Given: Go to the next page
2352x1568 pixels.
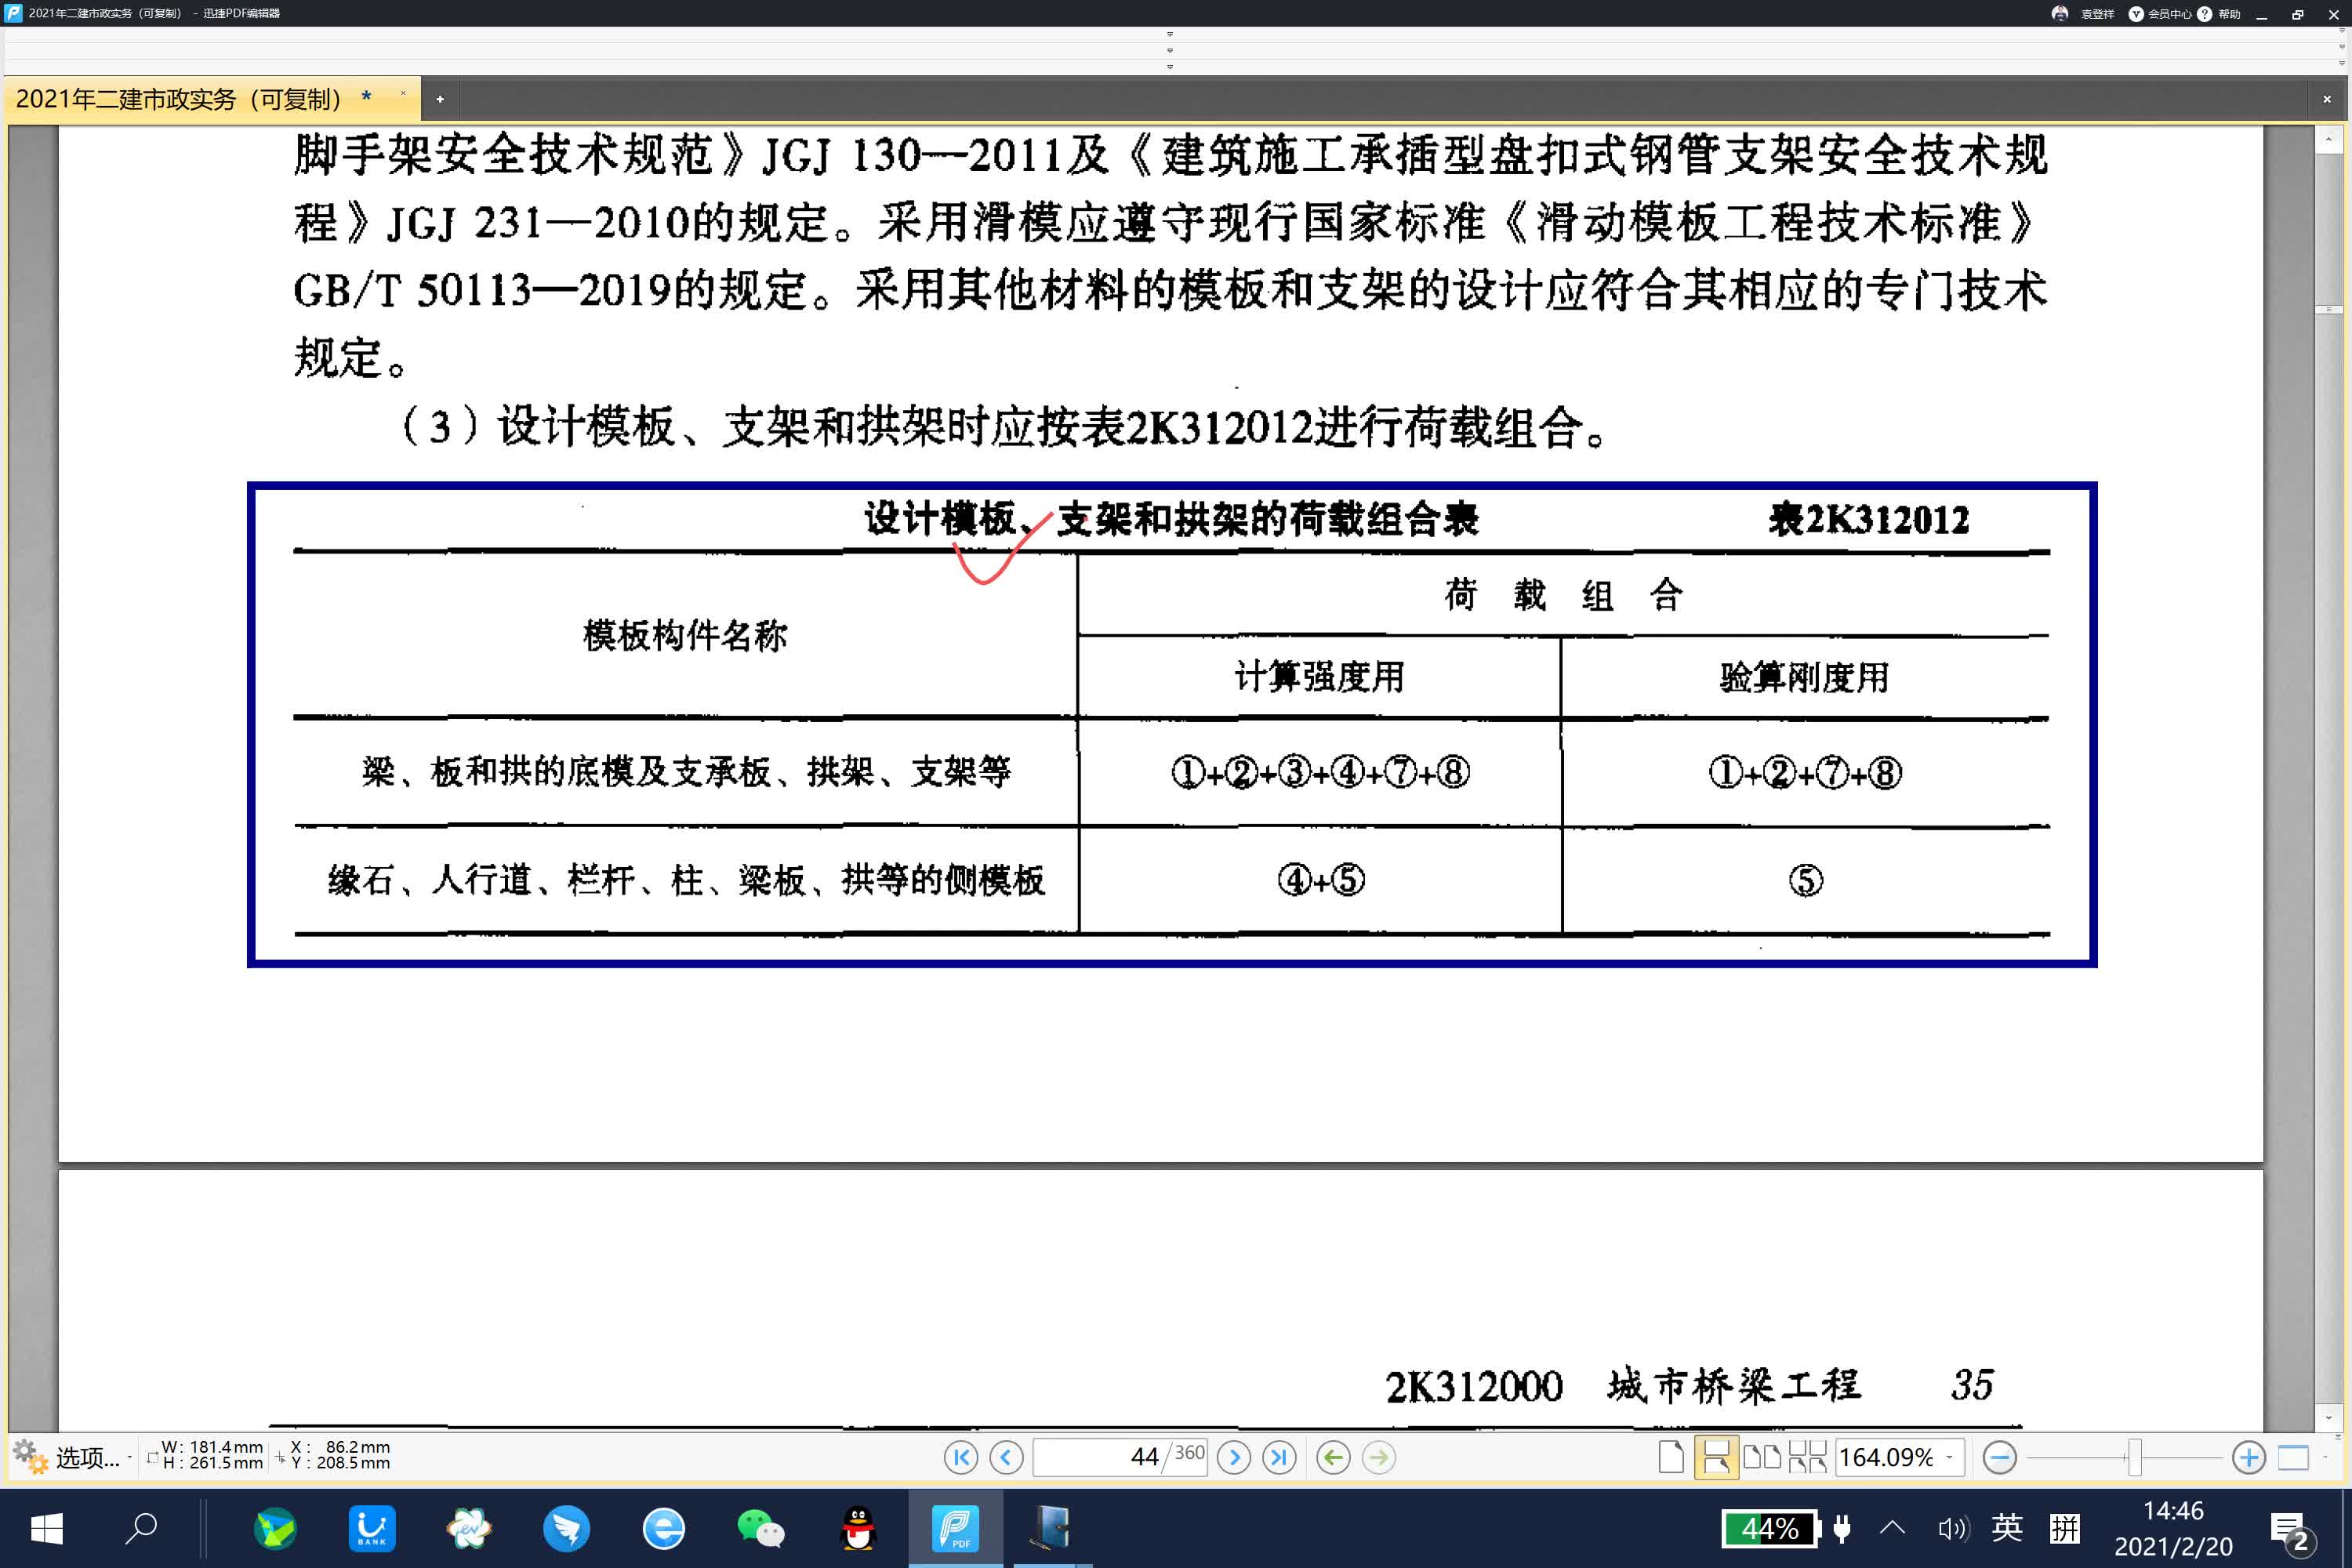Looking at the screenshot, I should (1234, 1457).
